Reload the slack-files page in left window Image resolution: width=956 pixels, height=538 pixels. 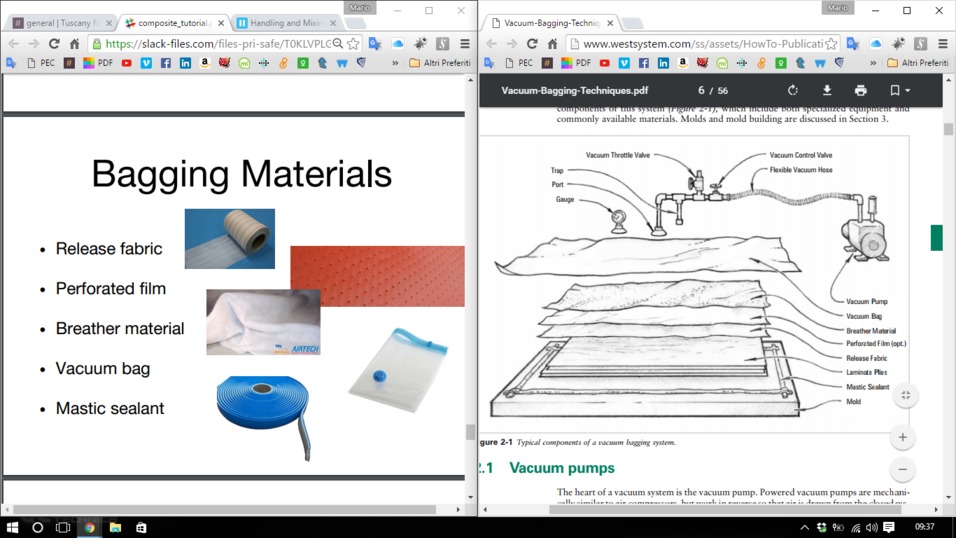(x=54, y=43)
